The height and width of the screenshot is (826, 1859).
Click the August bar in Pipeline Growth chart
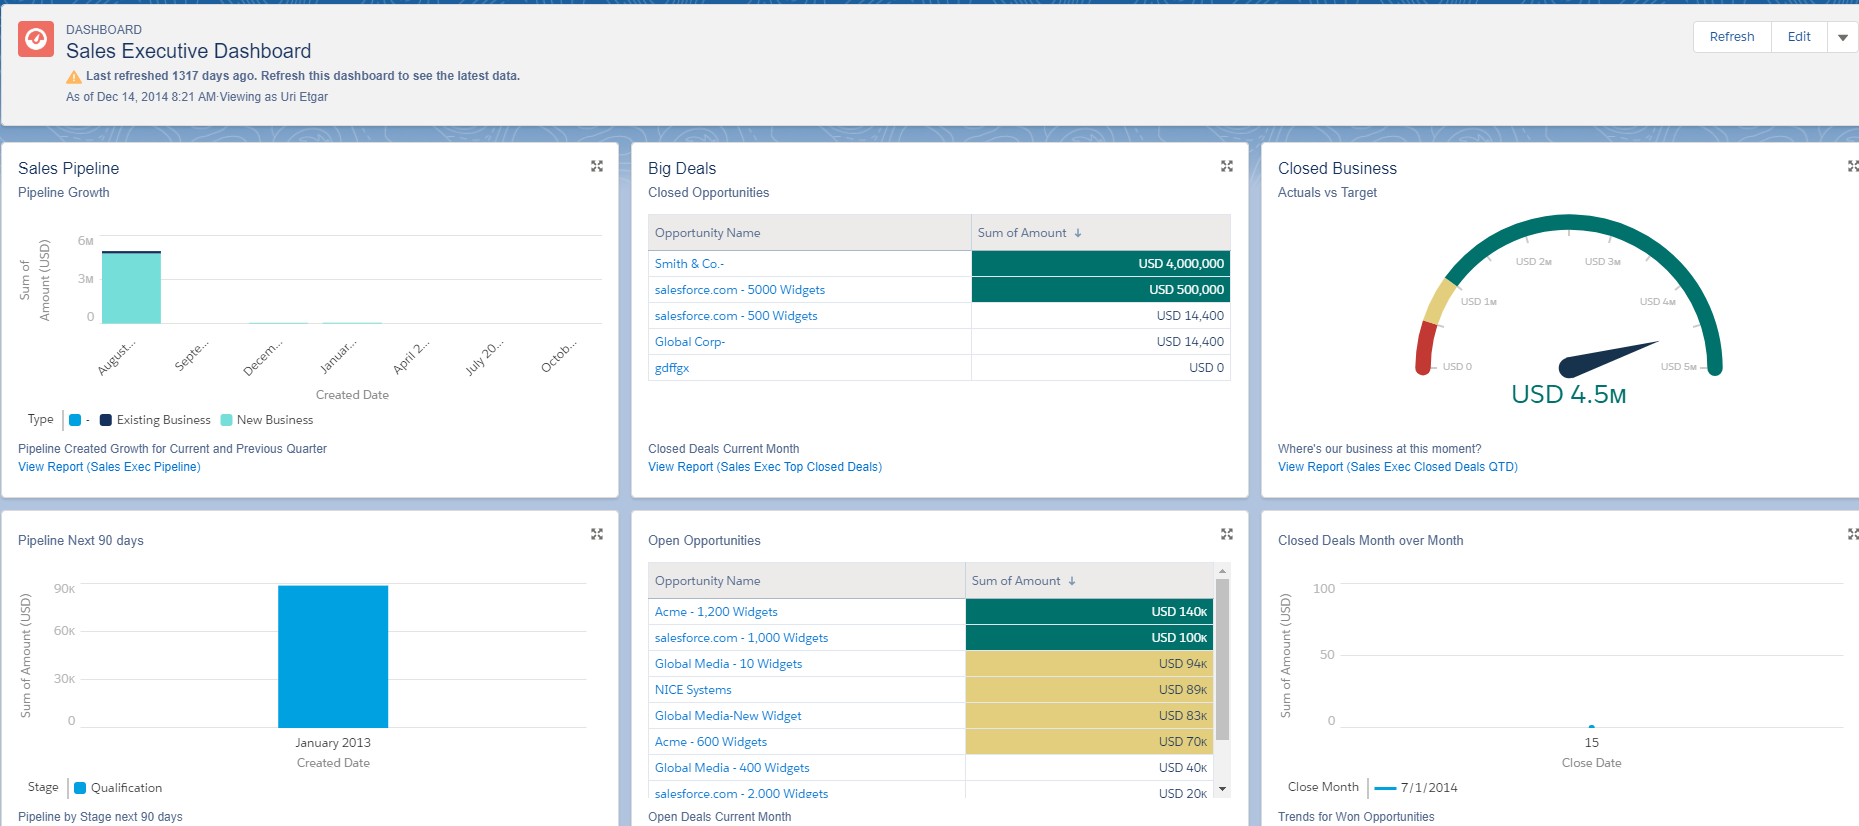click(131, 288)
